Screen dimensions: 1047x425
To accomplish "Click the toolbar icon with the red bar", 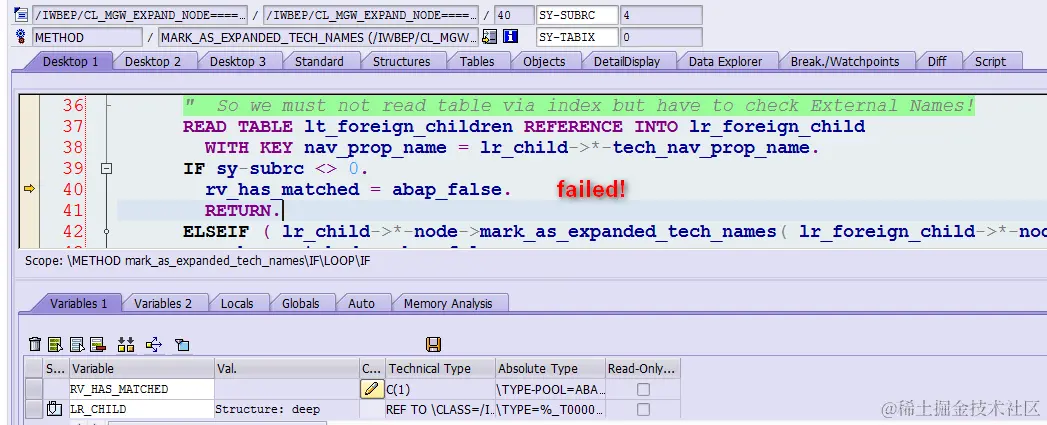I will point(98,345).
